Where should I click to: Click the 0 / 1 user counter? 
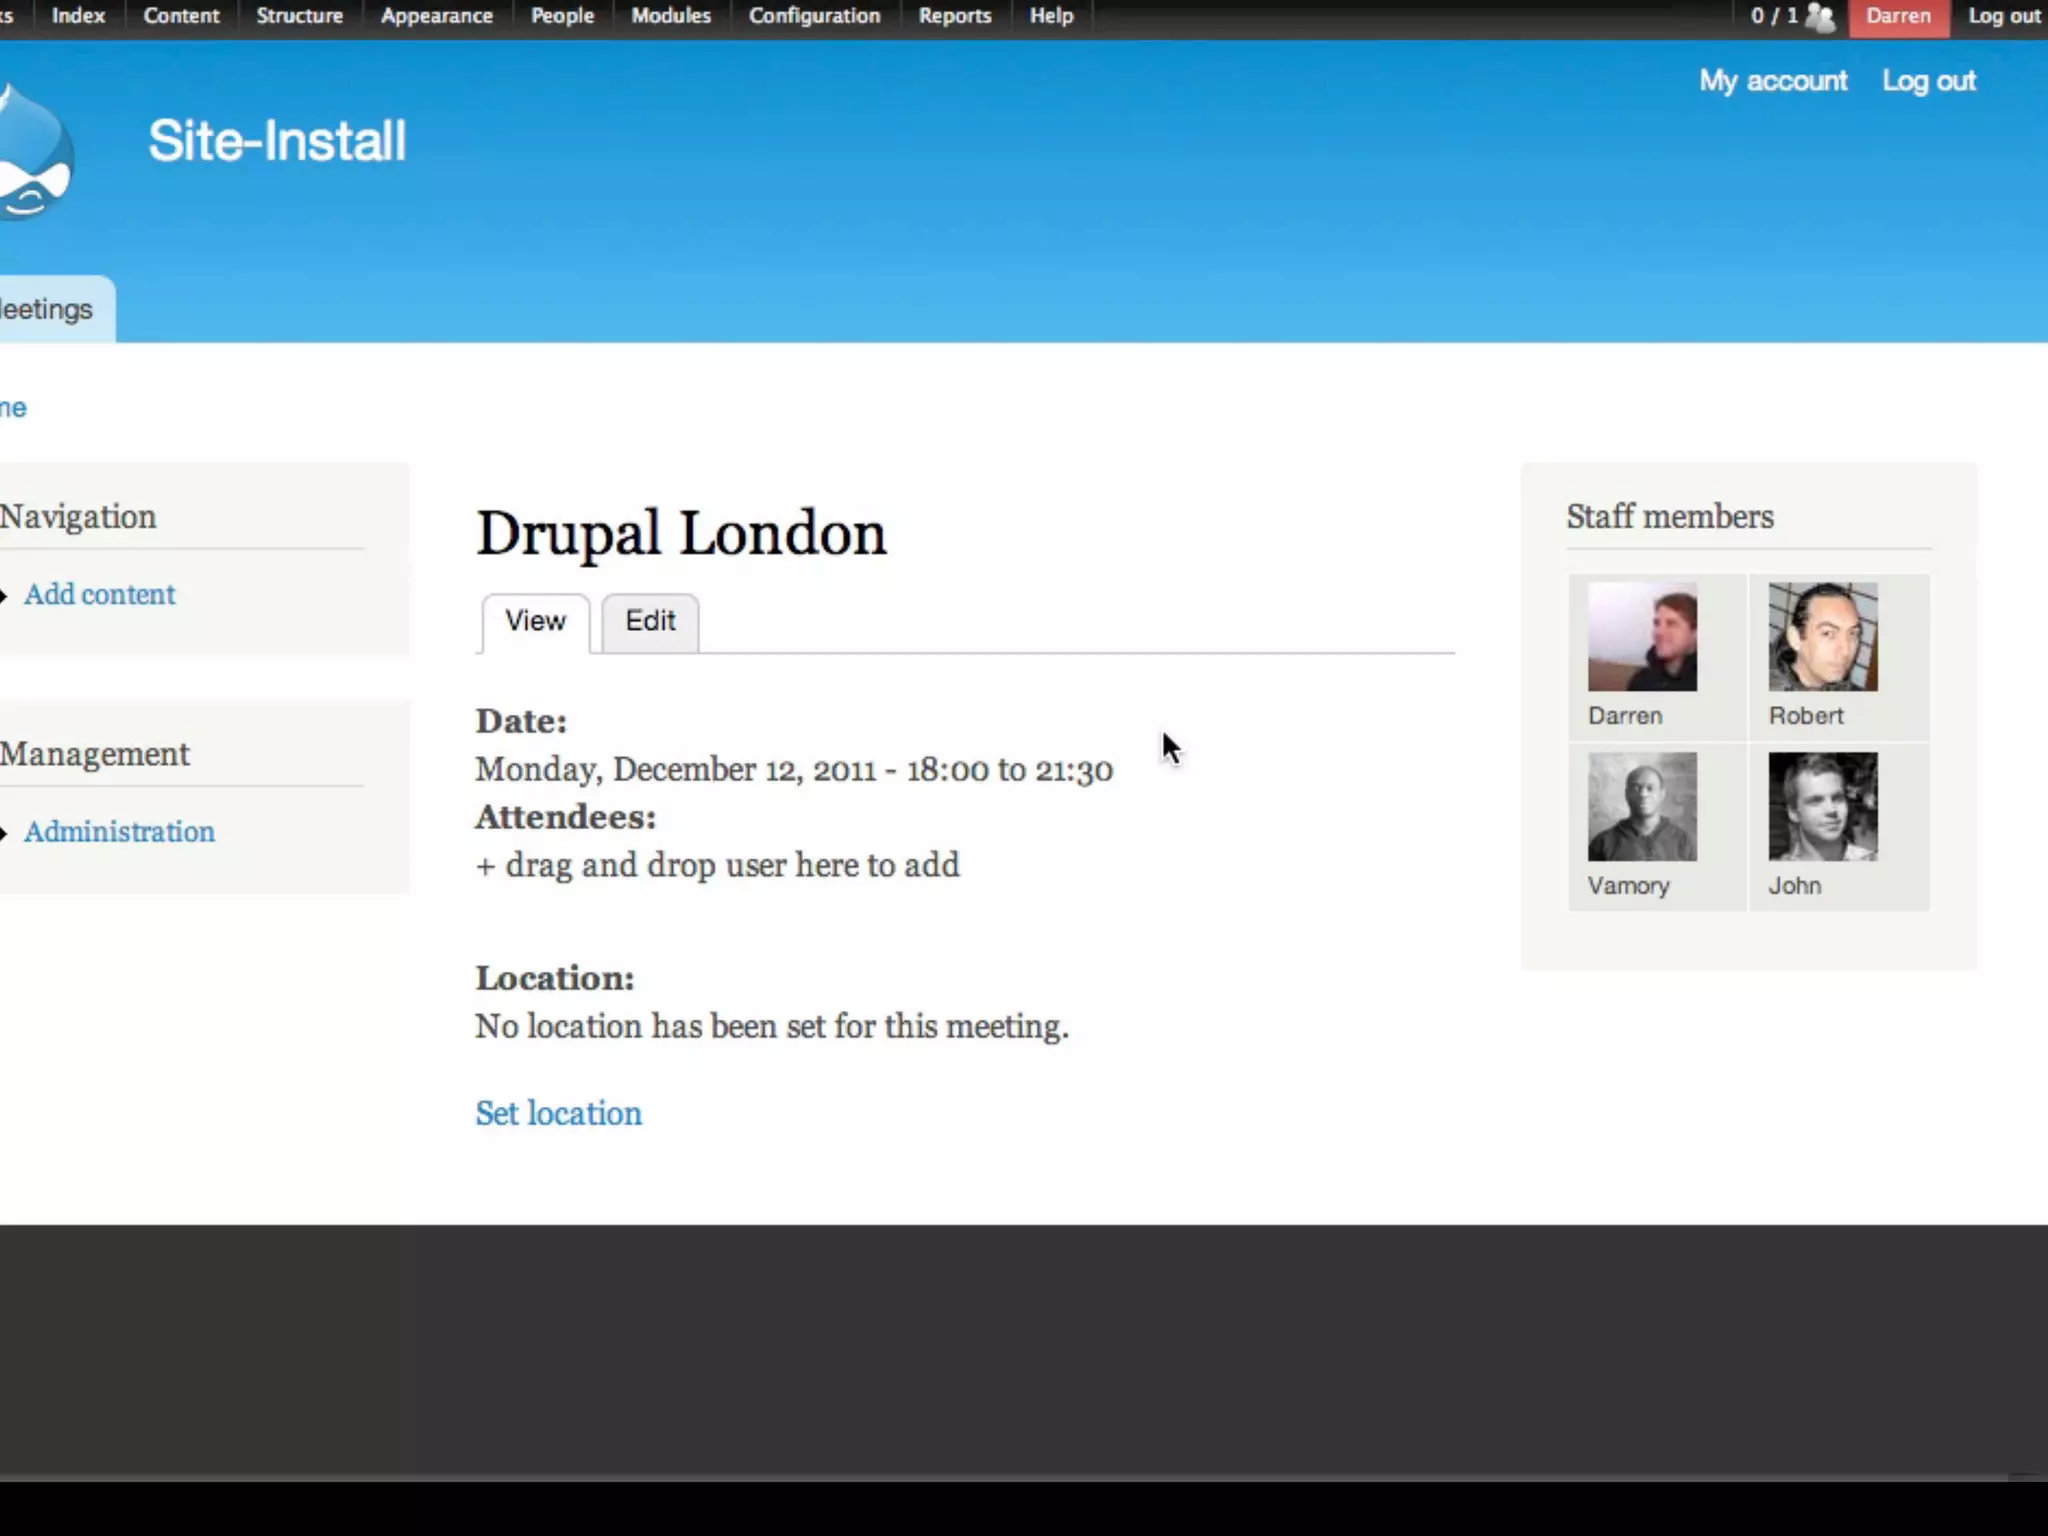(x=1774, y=16)
